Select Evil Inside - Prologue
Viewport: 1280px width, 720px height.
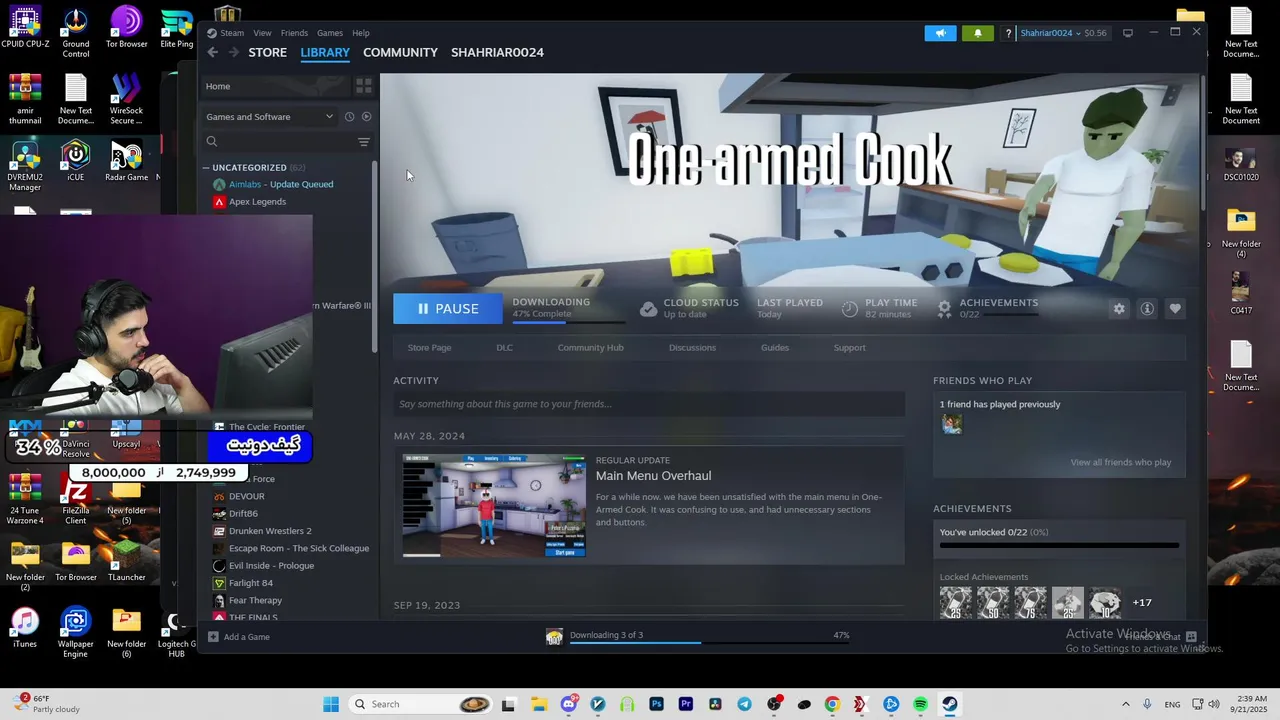point(271,566)
